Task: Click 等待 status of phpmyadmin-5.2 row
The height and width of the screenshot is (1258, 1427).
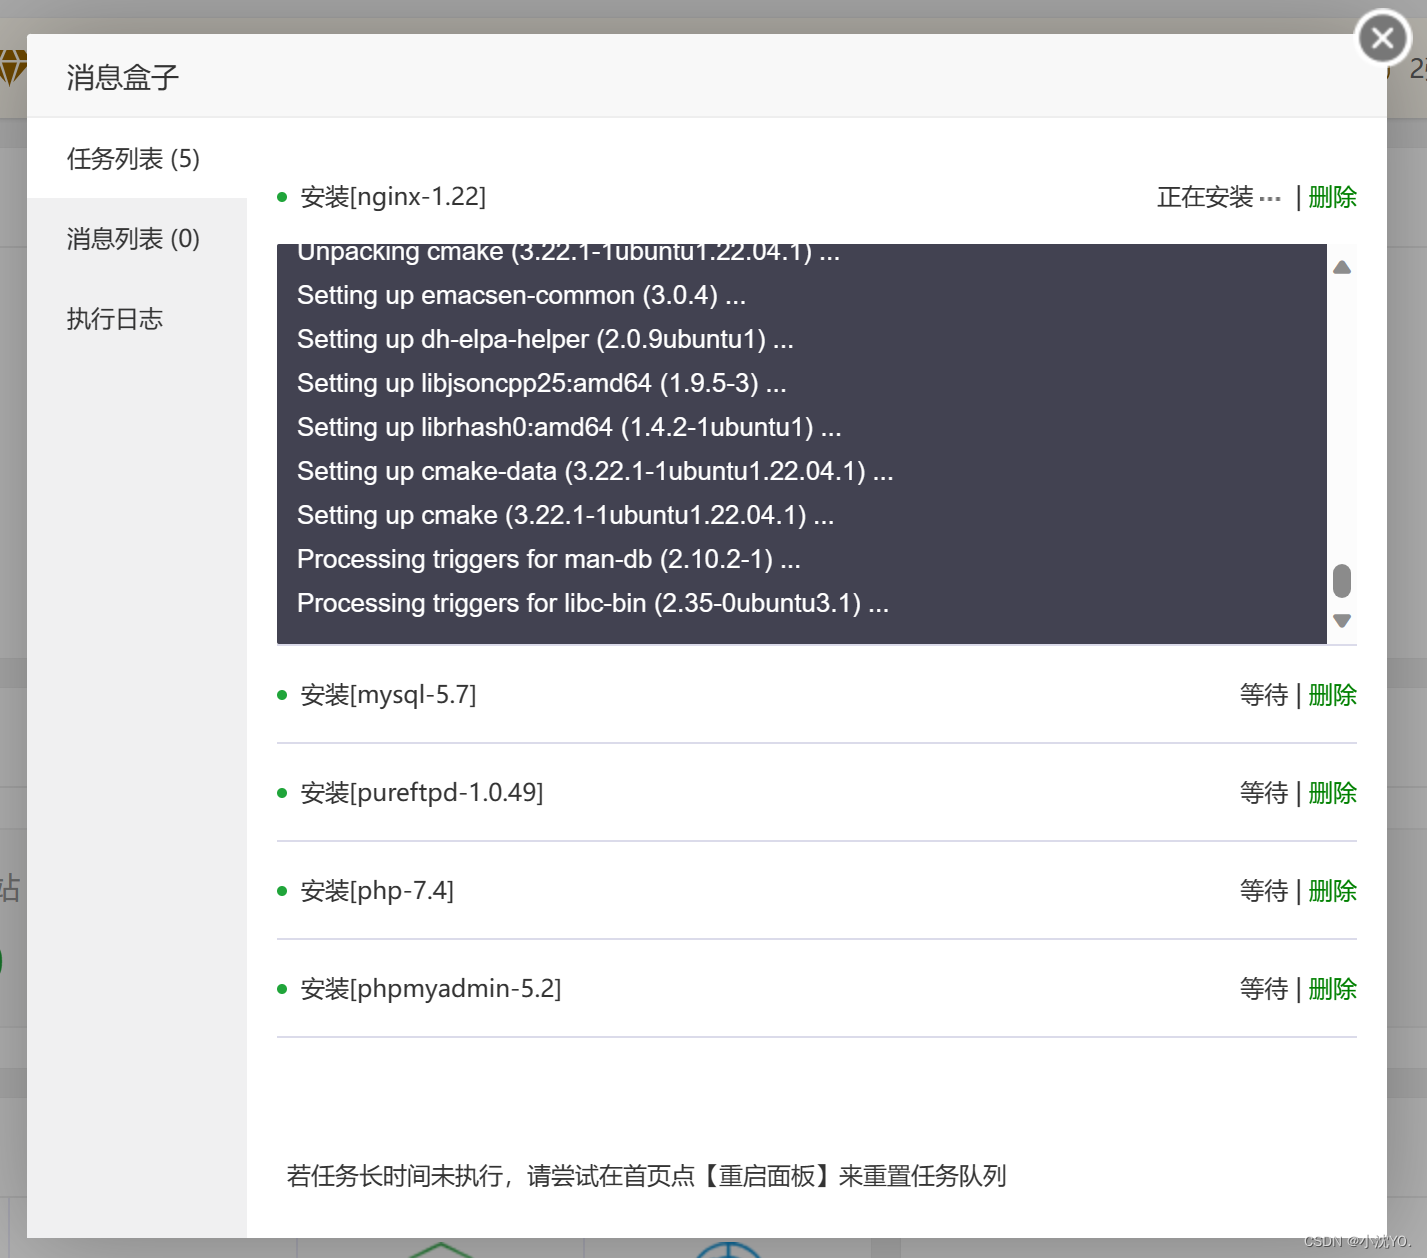Action: [1264, 989]
